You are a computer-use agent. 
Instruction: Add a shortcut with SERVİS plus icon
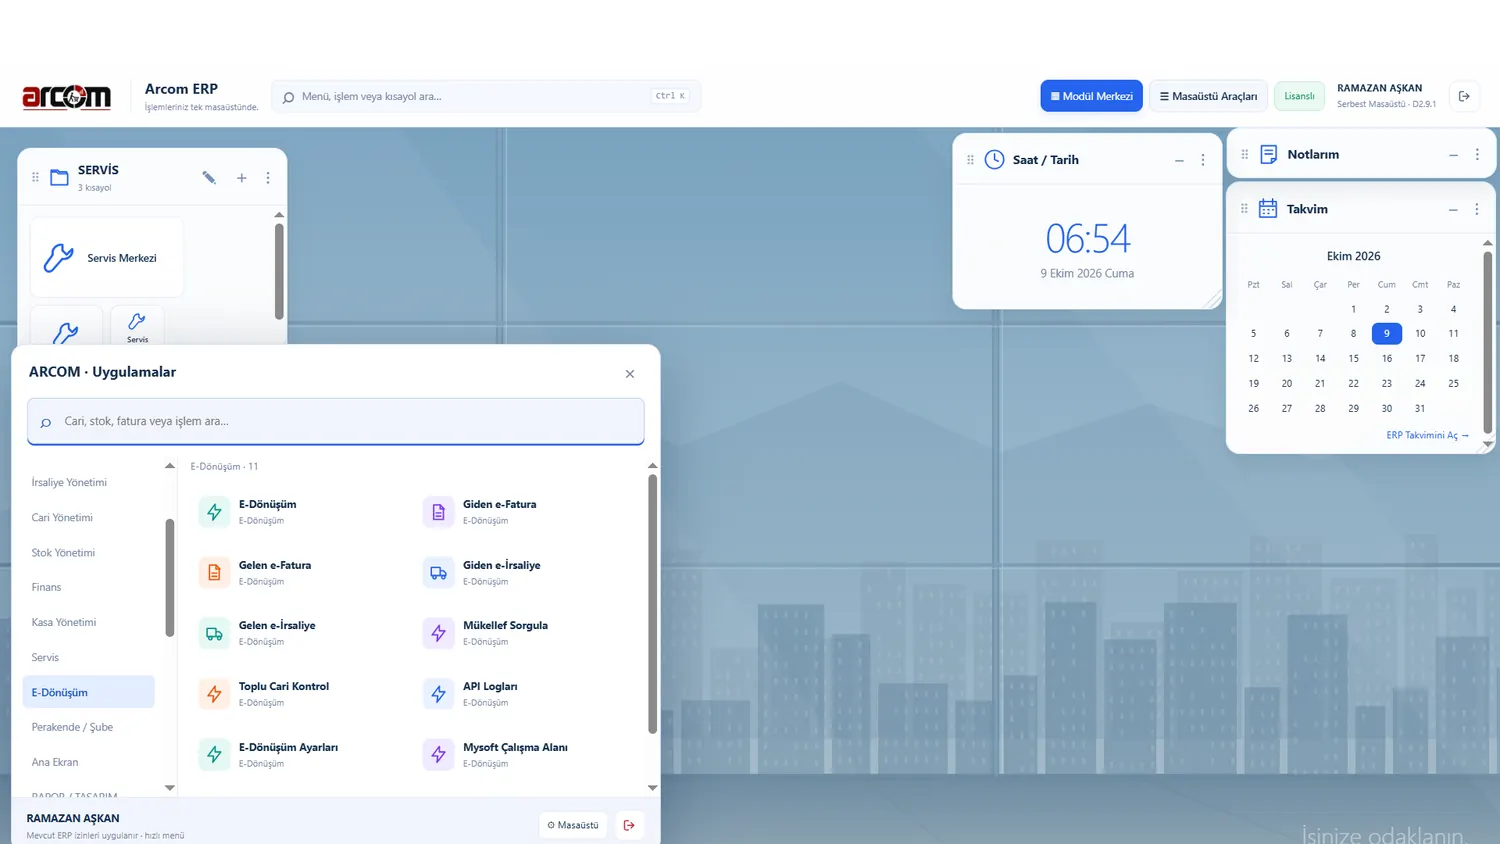241,178
